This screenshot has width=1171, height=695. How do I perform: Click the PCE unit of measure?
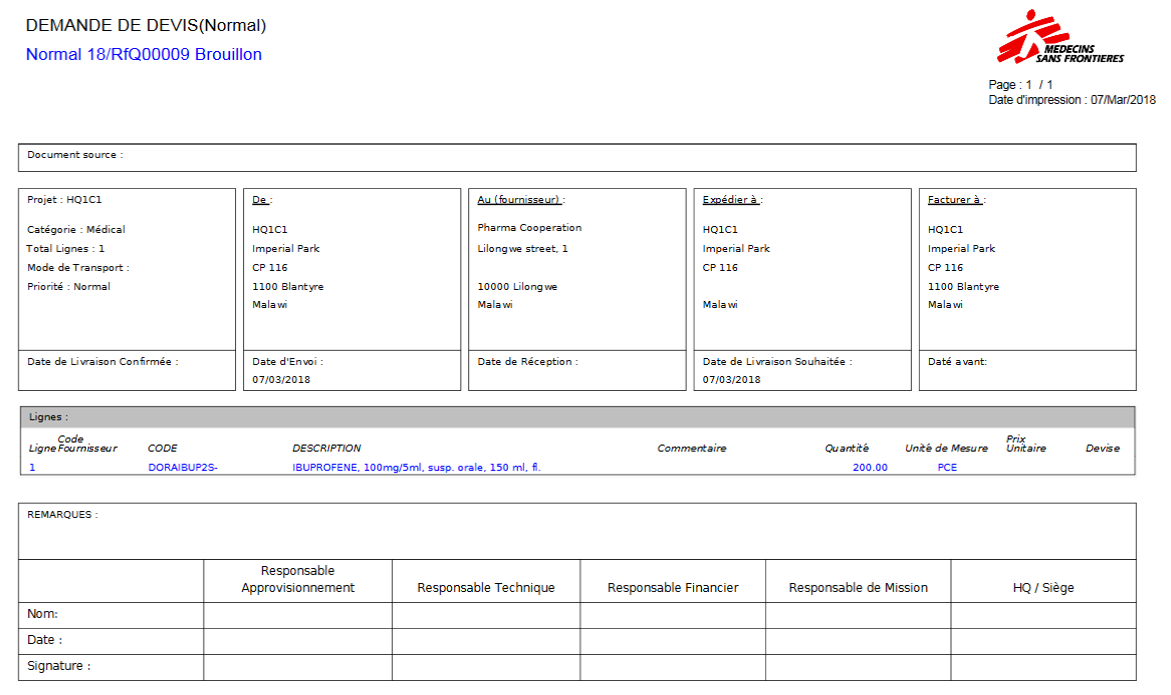946,467
